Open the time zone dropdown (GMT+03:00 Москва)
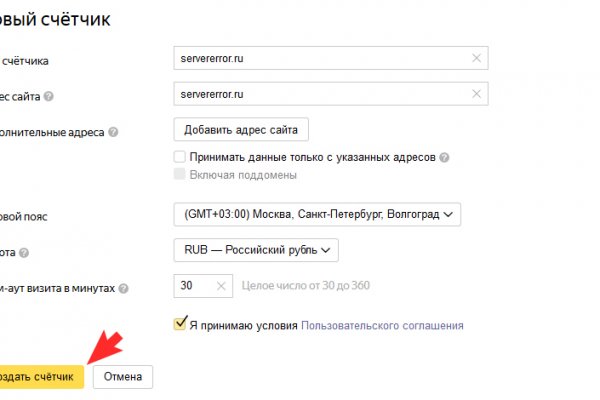Viewport: 600px width, 400px height. point(316,214)
